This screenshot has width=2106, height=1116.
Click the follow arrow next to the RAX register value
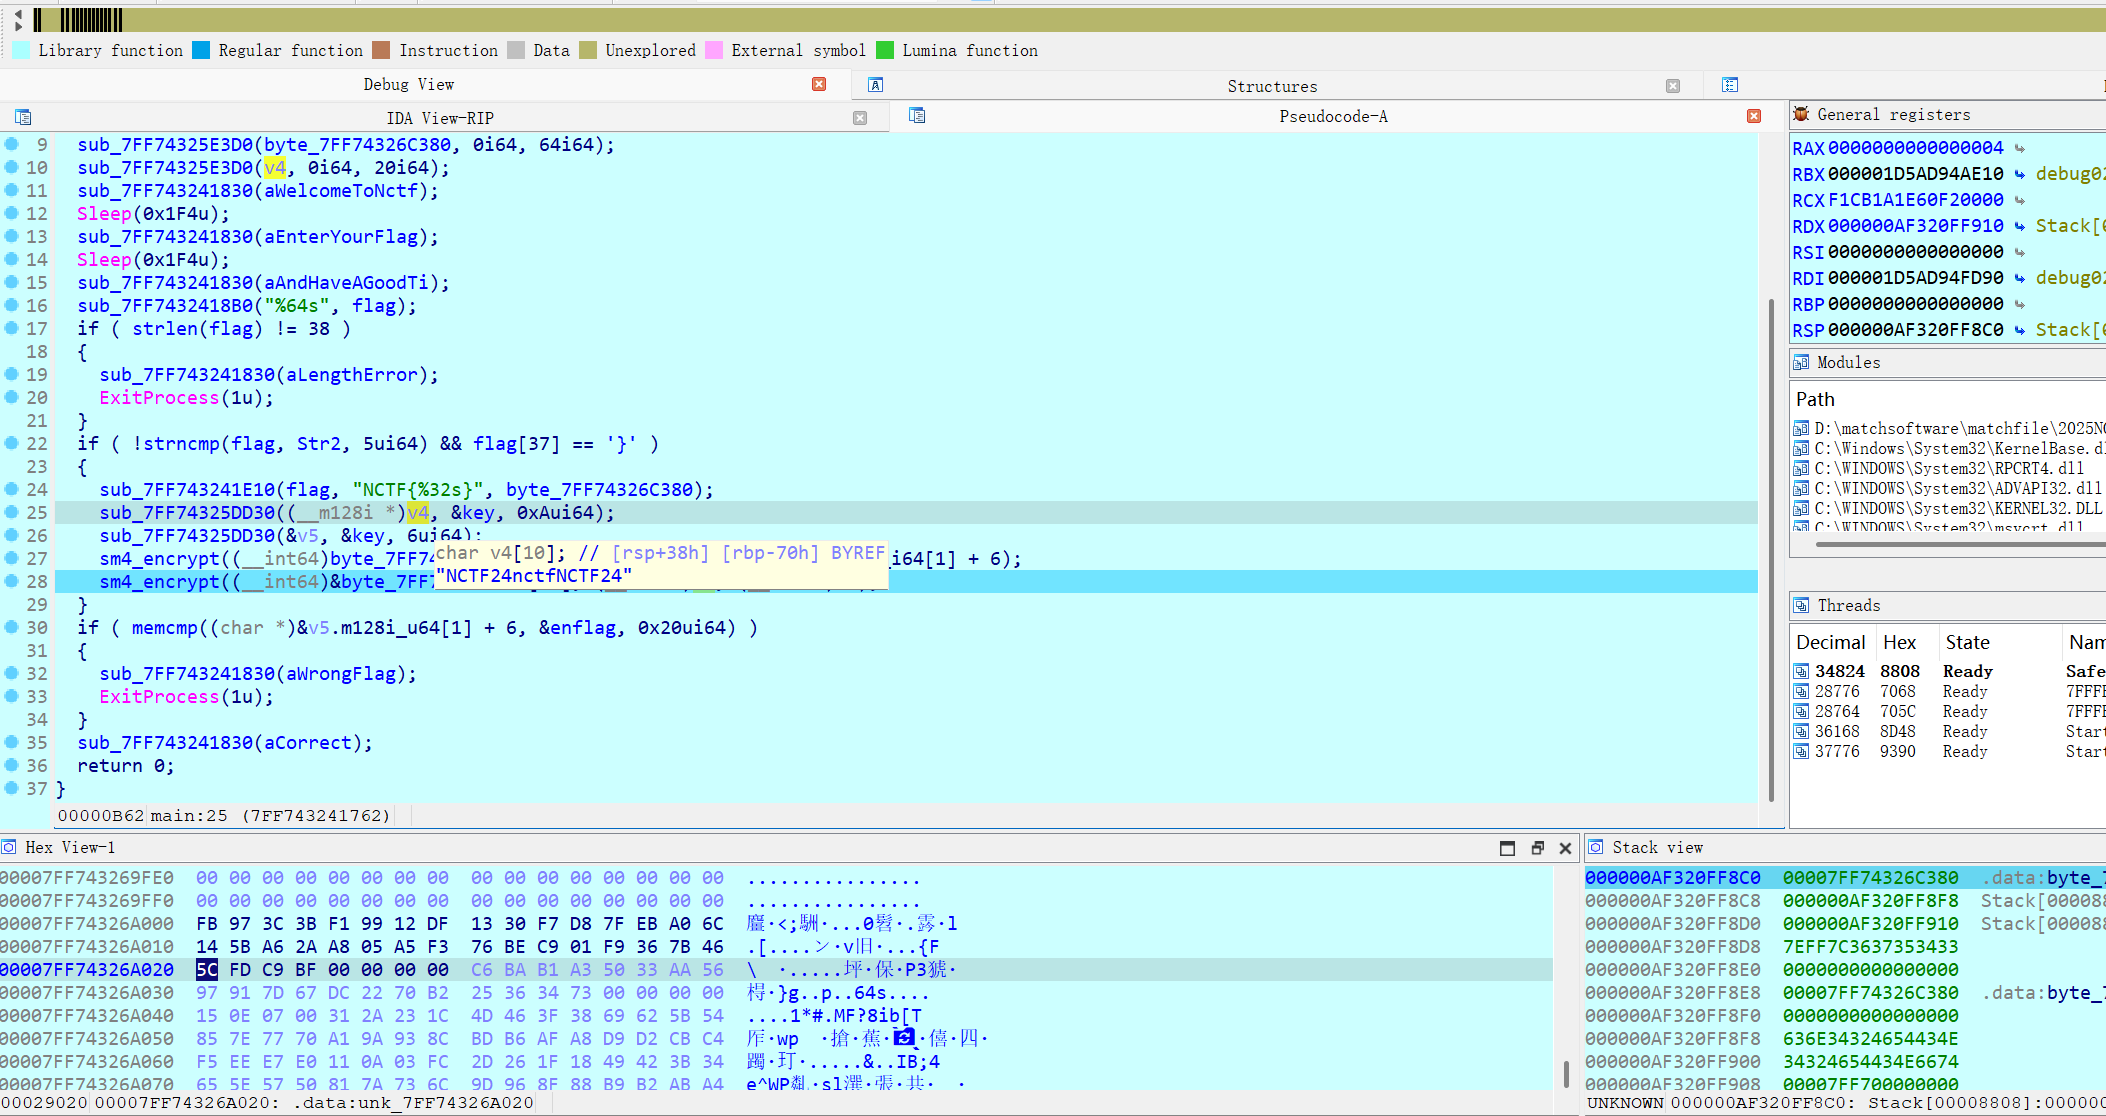tap(2020, 147)
